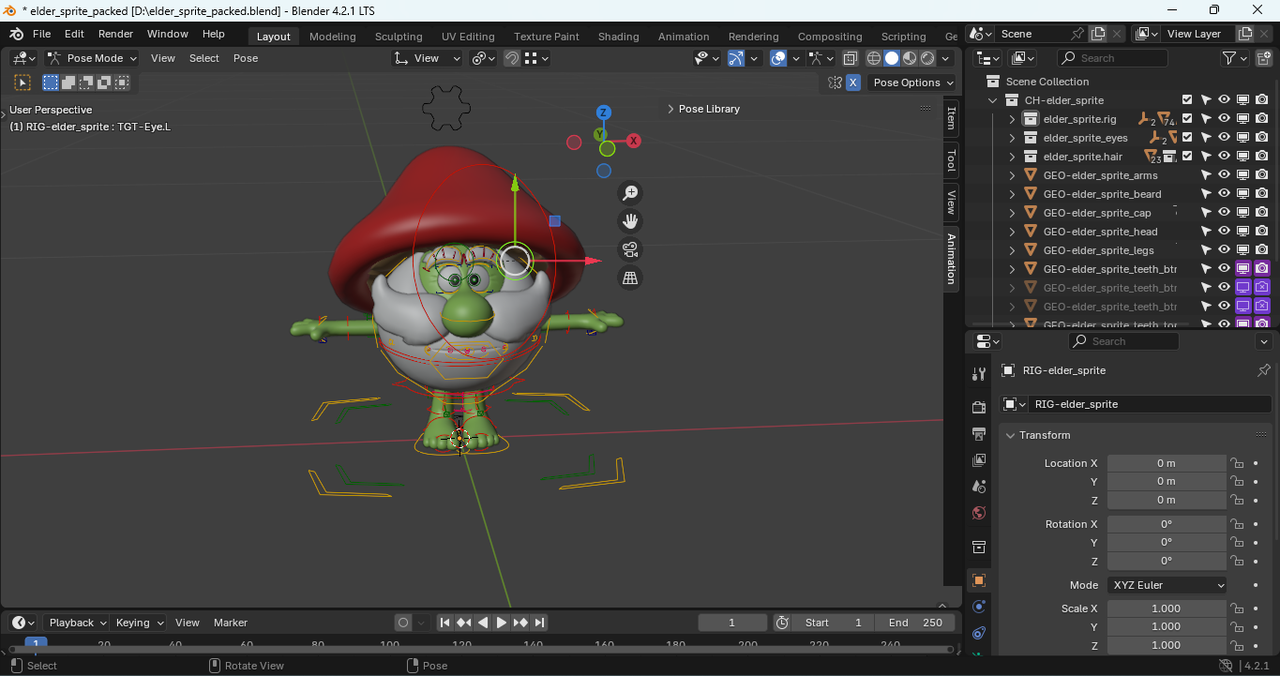
Task: Expand the Pose Library panel
Action: click(x=671, y=109)
